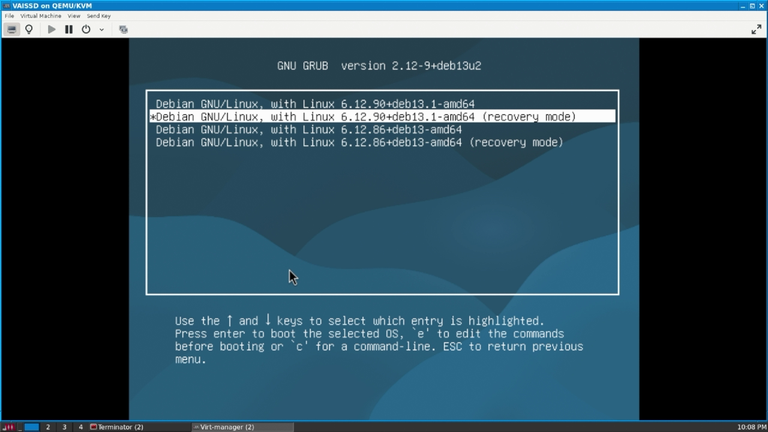Open the View menu
Screen dimensions: 768x432
coord(74,16)
